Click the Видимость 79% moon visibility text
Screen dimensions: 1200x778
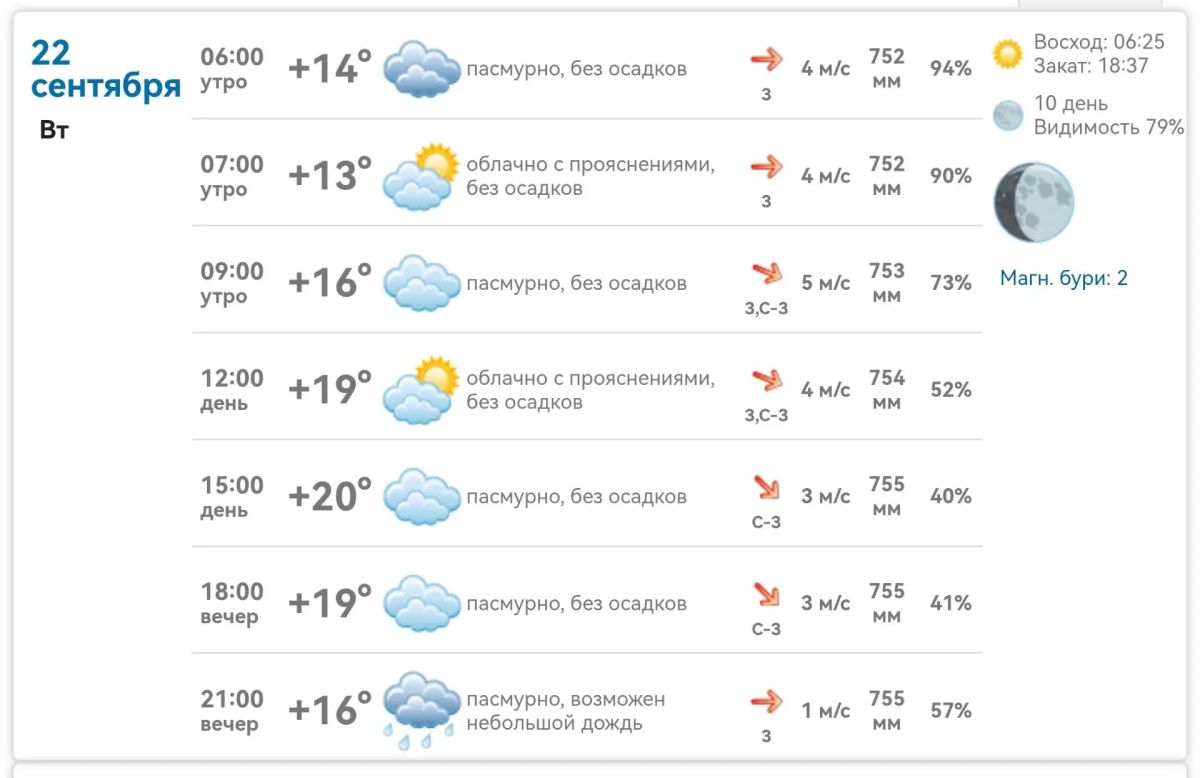coord(1109,127)
